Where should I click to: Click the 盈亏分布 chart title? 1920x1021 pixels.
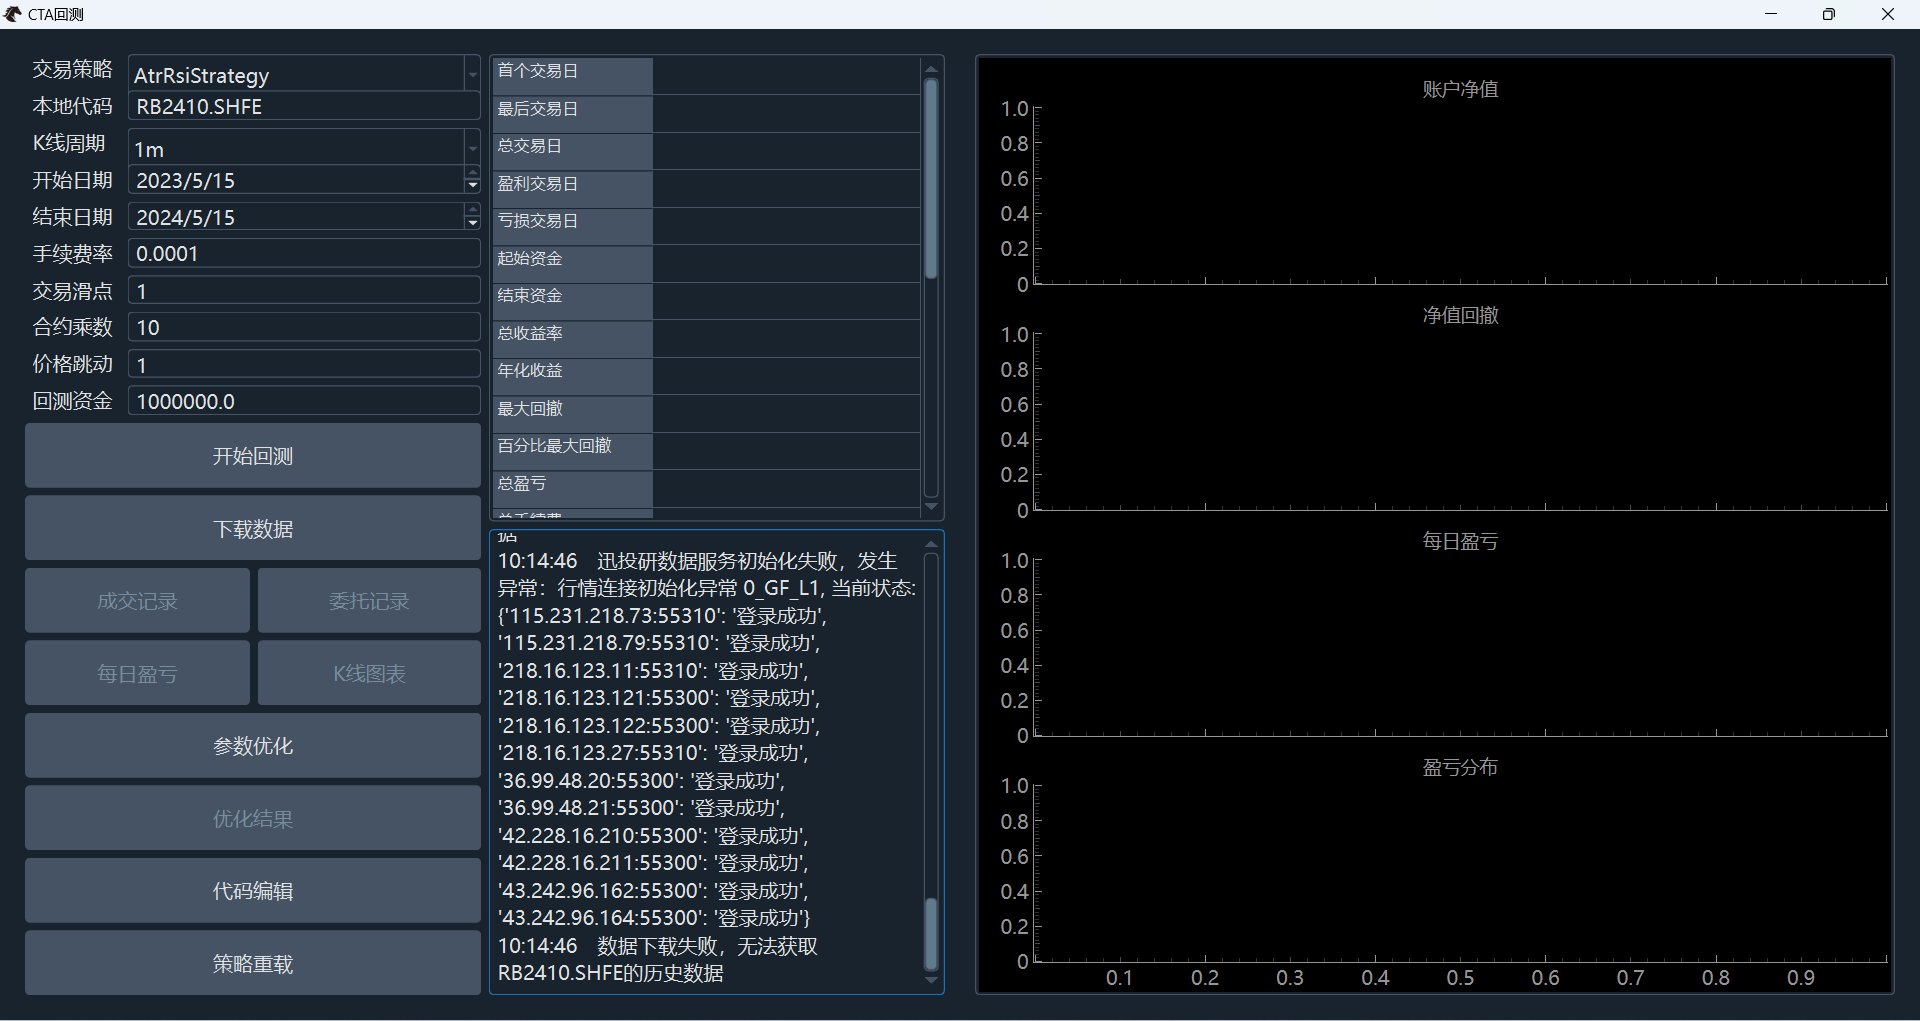pos(1460,767)
